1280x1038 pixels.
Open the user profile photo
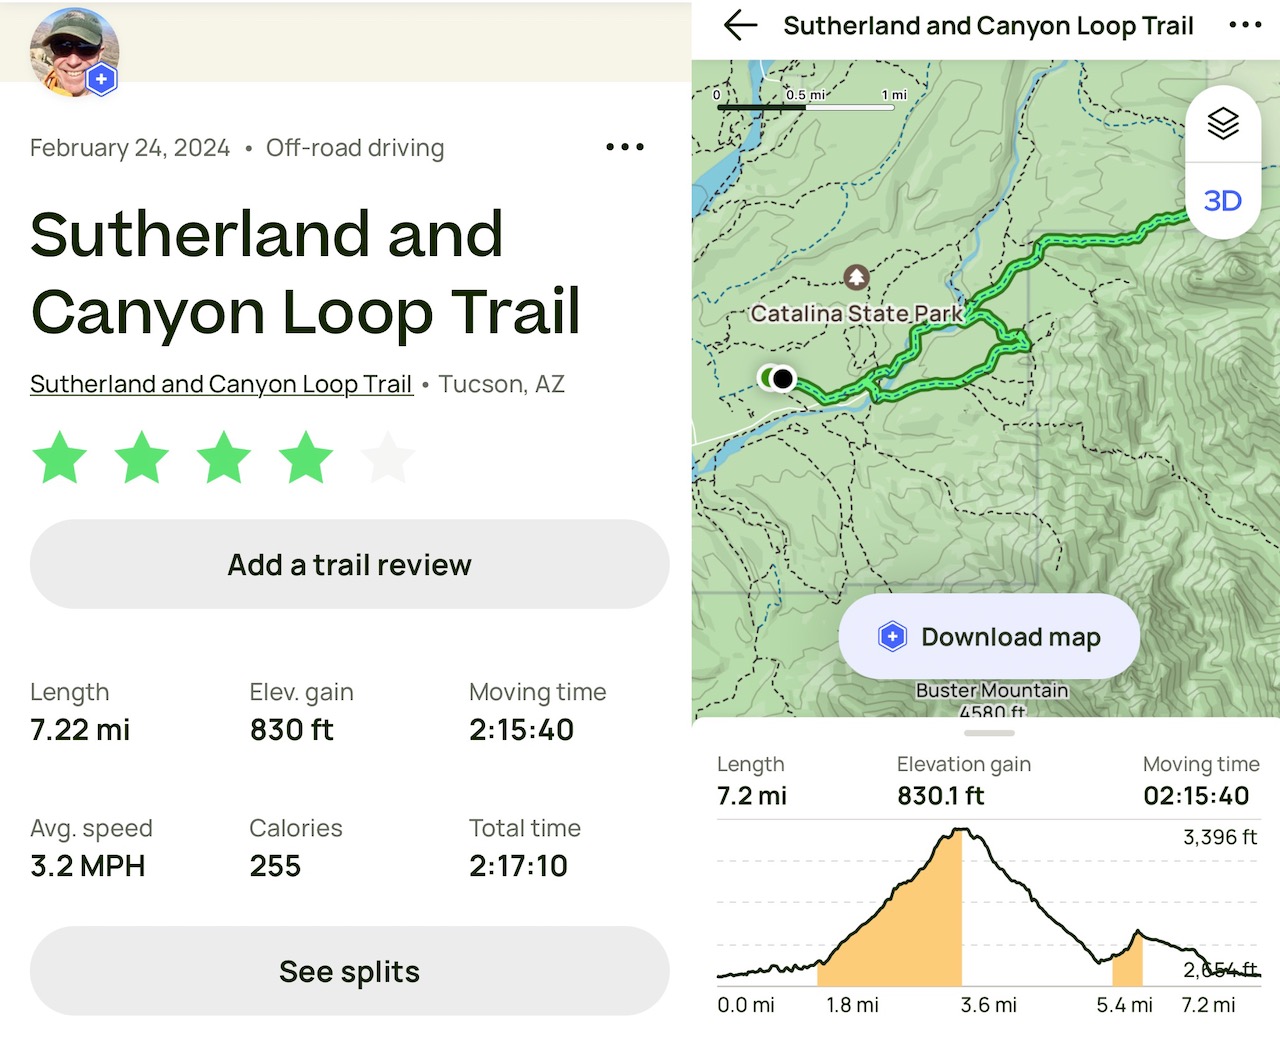(74, 51)
